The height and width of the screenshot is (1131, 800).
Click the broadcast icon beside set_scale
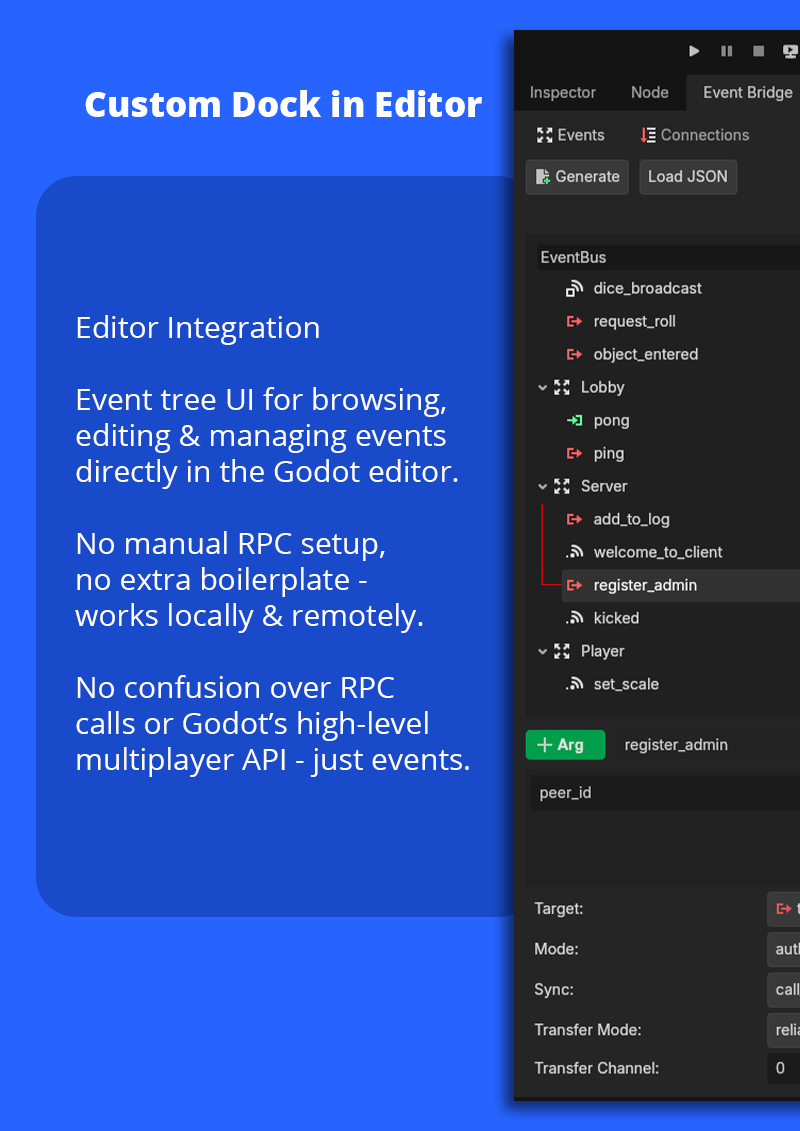click(x=574, y=685)
